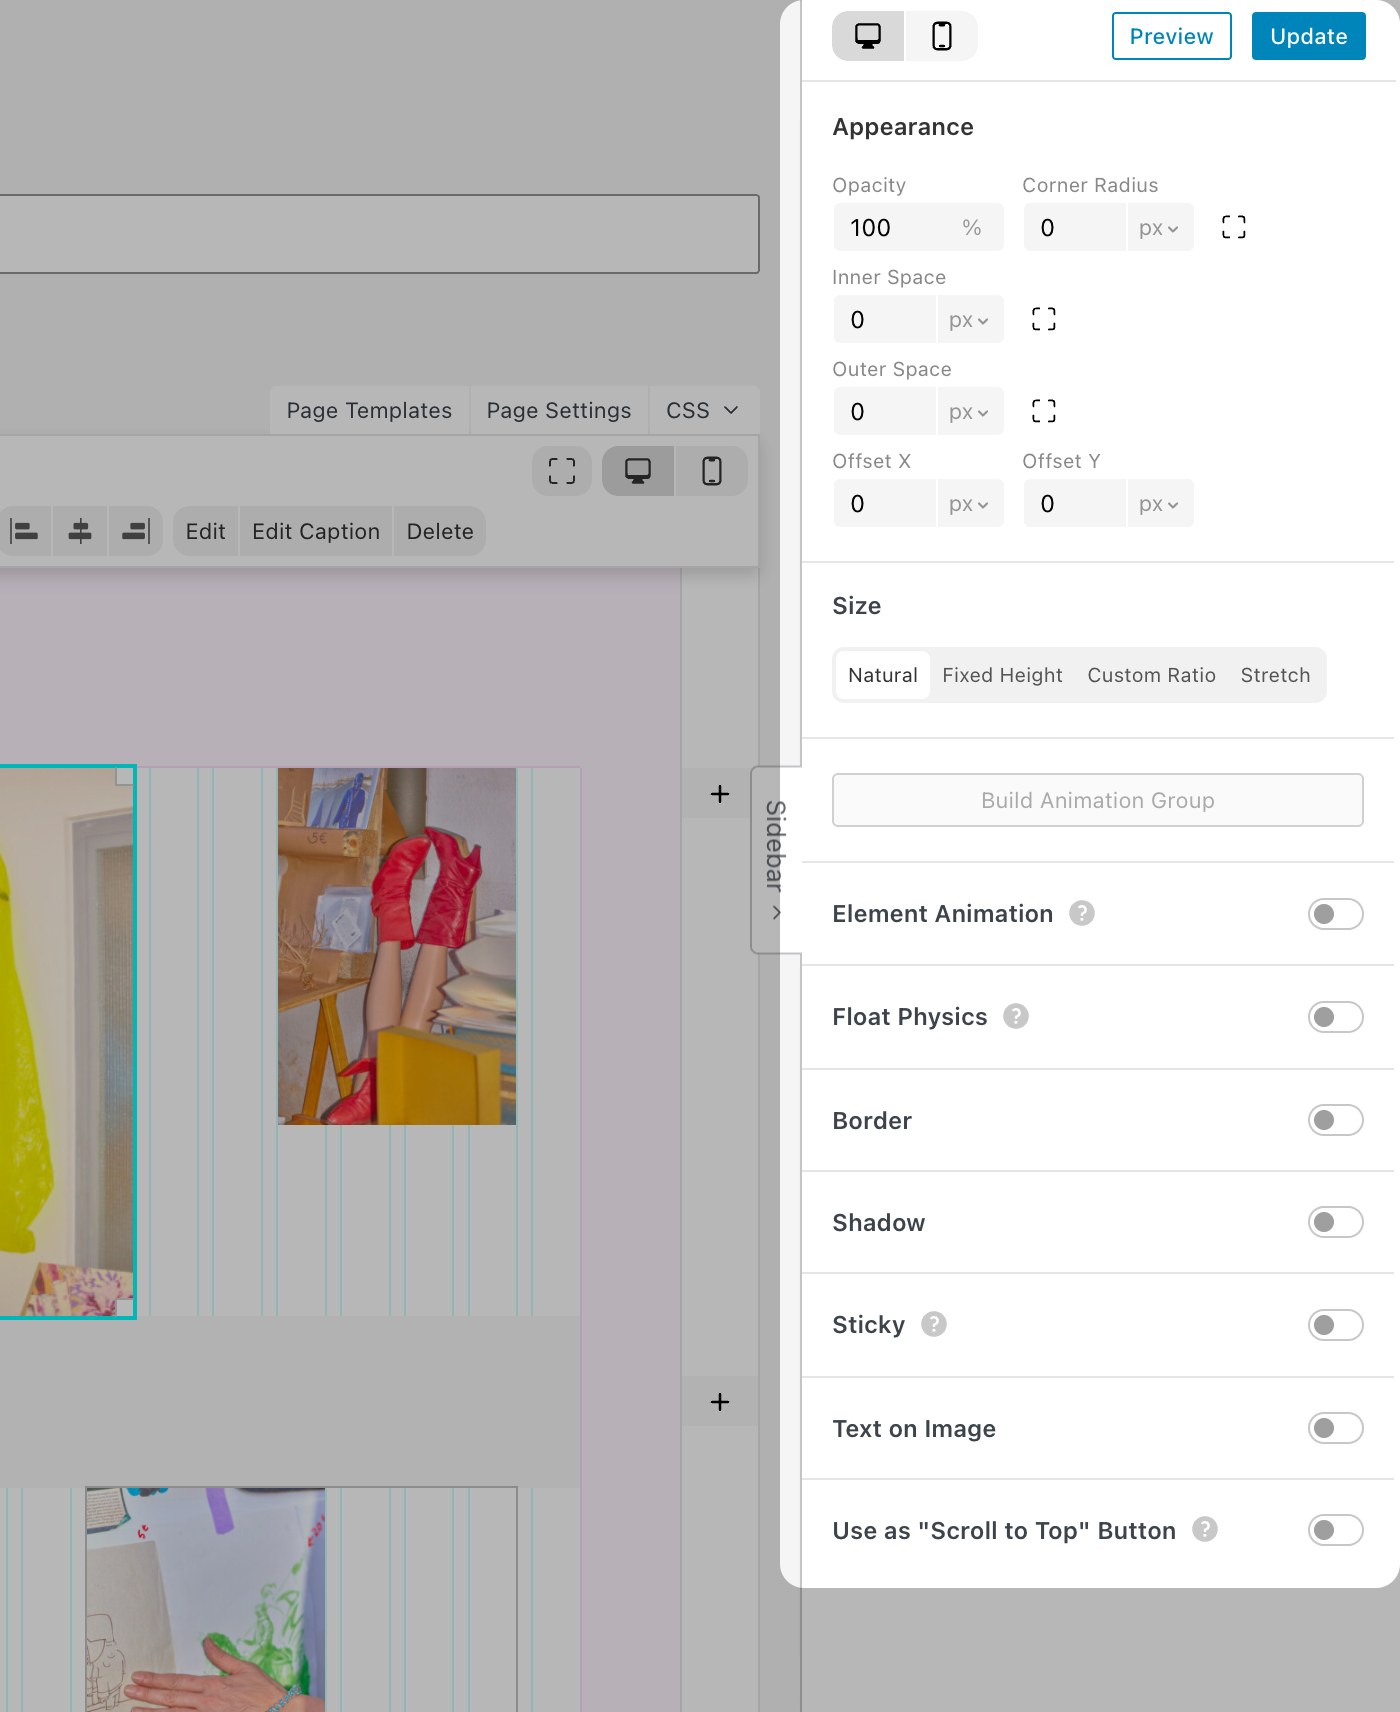Open Offset X unit dropdown
1400x1712 pixels.
pyautogui.click(x=969, y=504)
